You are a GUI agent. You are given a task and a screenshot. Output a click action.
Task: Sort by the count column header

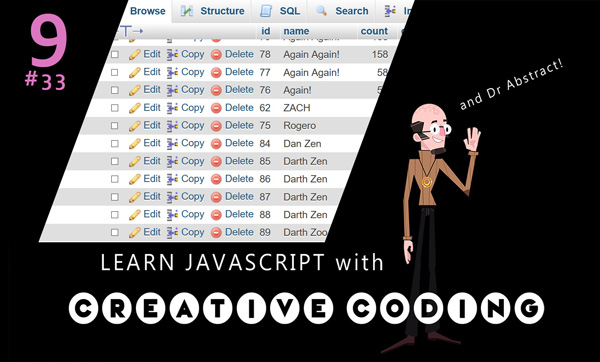click(374, 31)
